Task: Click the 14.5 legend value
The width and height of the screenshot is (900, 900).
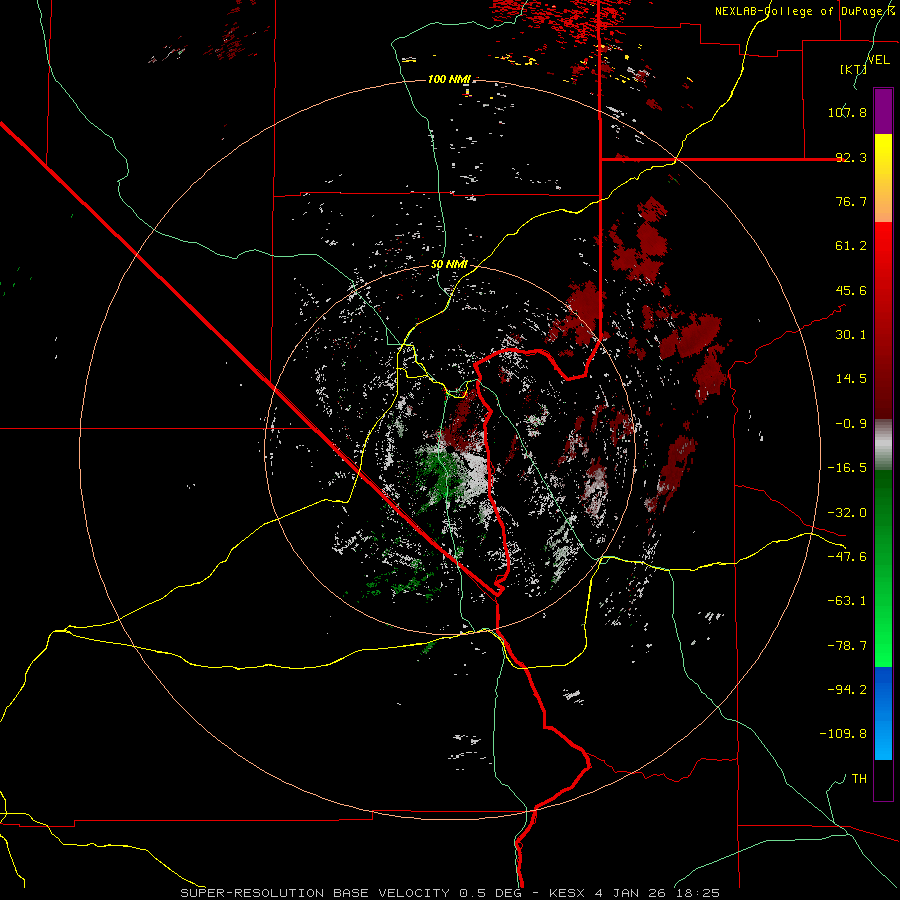Action: 851,379
